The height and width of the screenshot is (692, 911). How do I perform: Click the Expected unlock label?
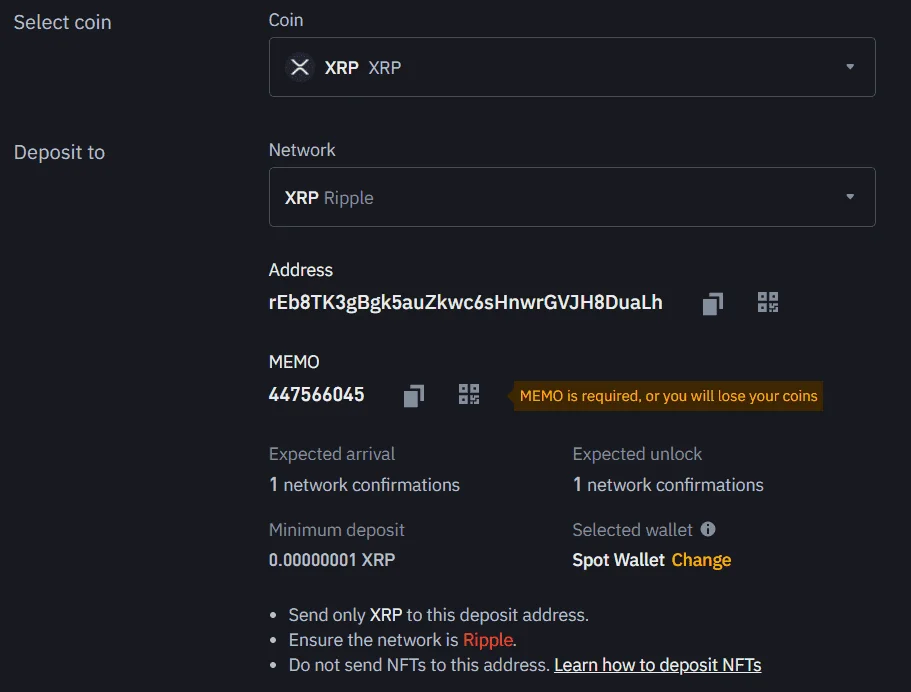point(637,454)
